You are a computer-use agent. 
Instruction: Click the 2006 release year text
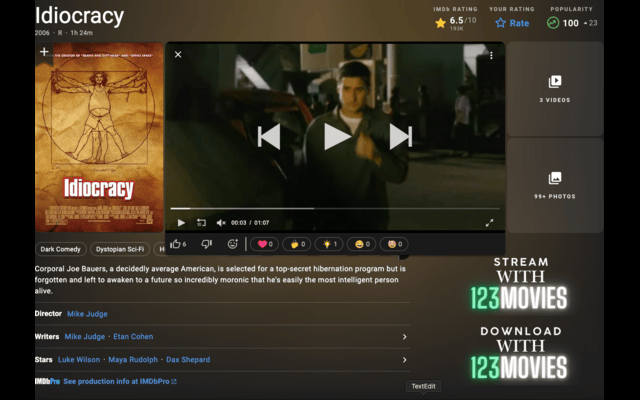[42, 33]
